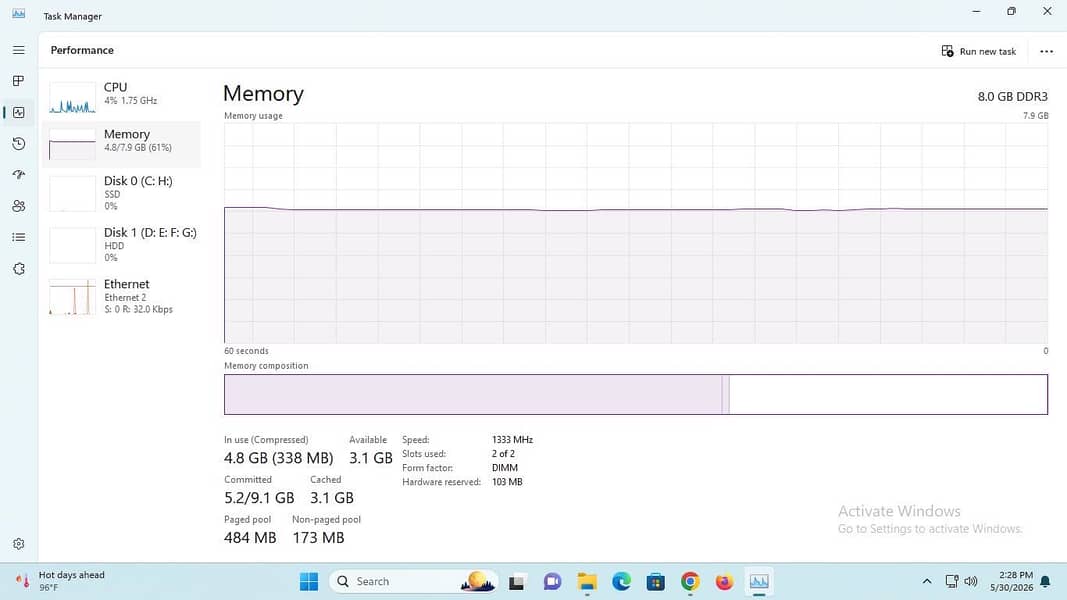Select Disk 0 (C: H:) entry
The width and height of the screenshot is (1067, 600).
click(121, 193)
